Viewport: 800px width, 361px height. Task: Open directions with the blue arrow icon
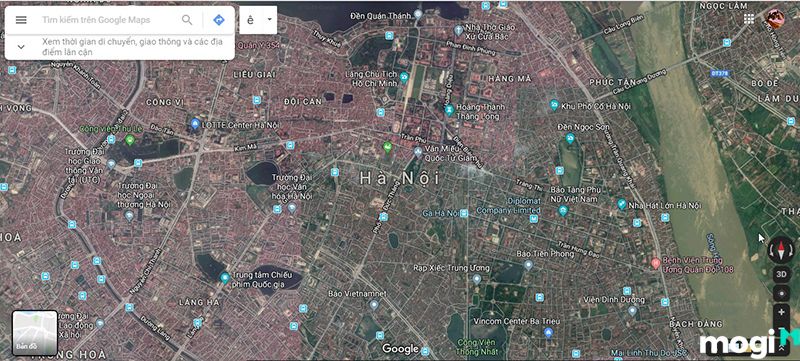pyautogui.click(x=219, y=20)
